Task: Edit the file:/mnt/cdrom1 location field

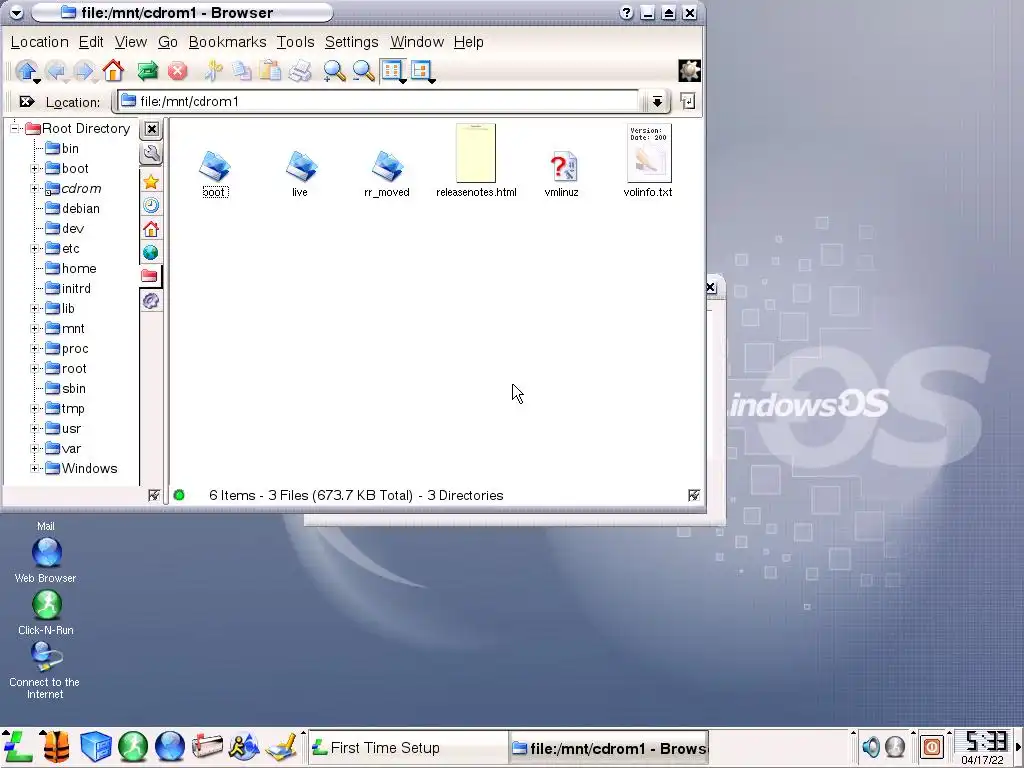Action: 379,101
